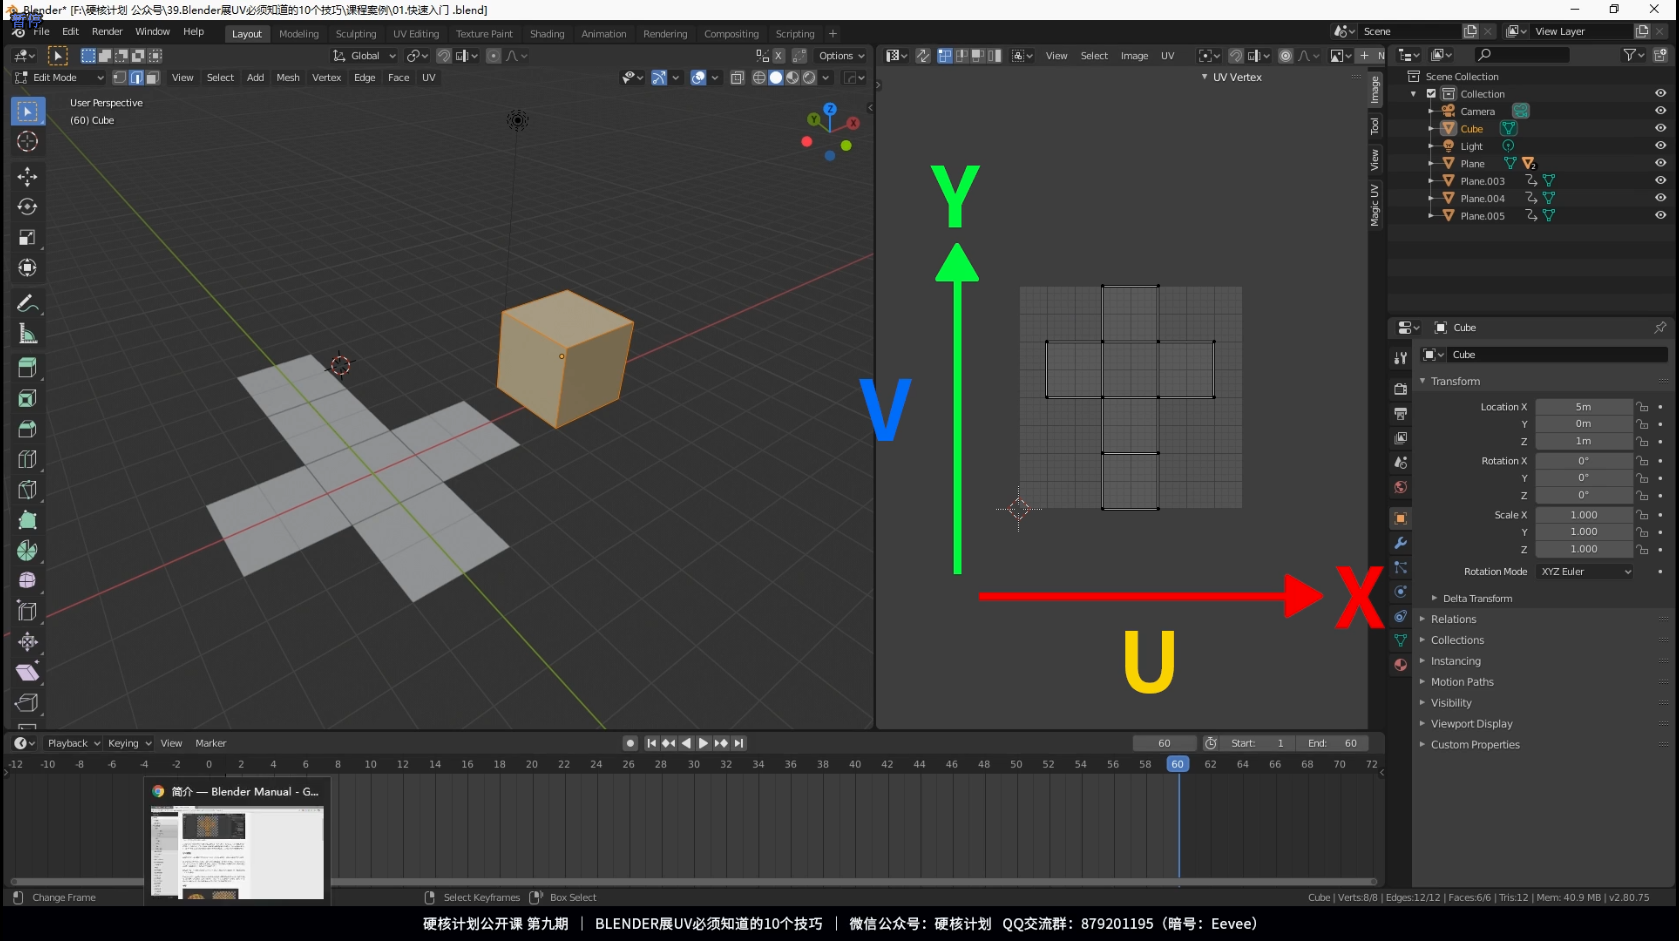Select the Annotate tool
1679x941 pixels.
27,303
